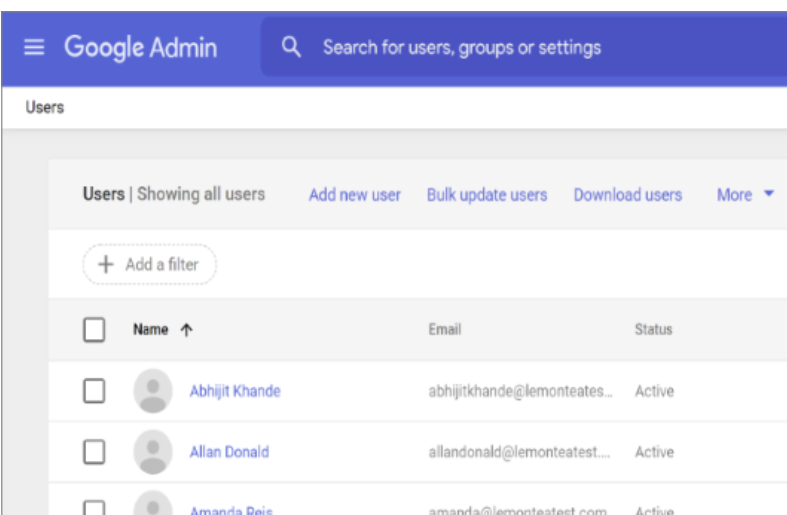This screenshot has height=515, width=787.
Task: Click the abhijitkhande@lemonteates... email cell
Action: tap(520, 391)
